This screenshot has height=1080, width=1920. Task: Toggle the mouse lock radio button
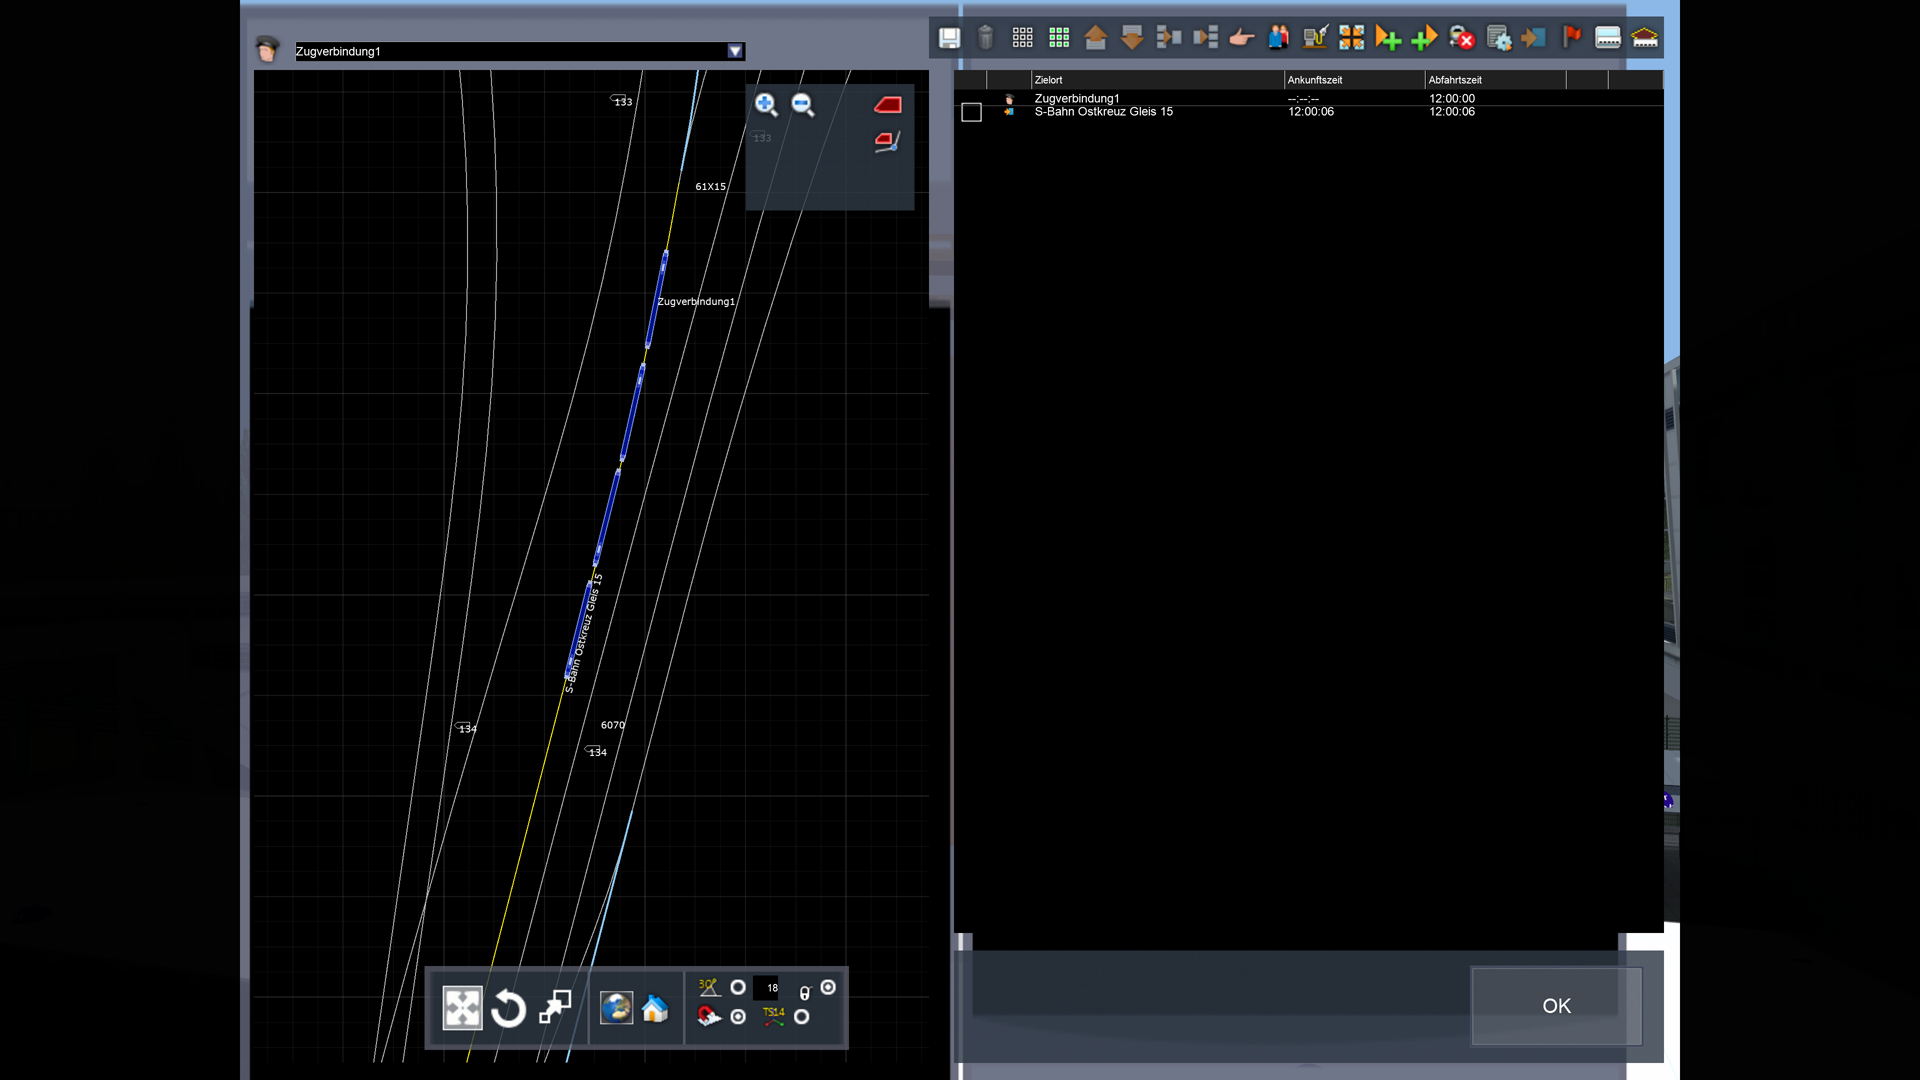tap(828, 987)
